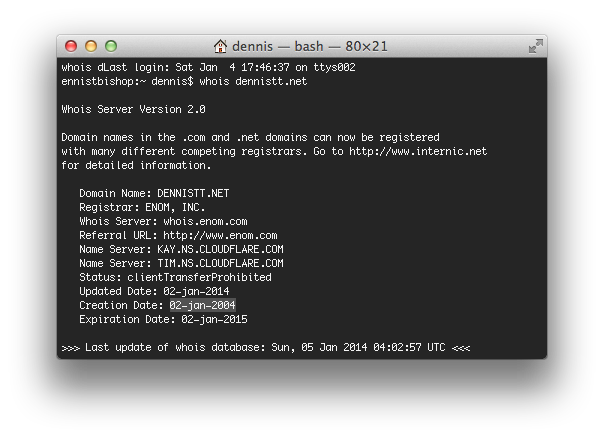This screenshot has width=604, height=438.
Task: Click the http://www.internic.net URL text
Action: click(x=418, y=151)
